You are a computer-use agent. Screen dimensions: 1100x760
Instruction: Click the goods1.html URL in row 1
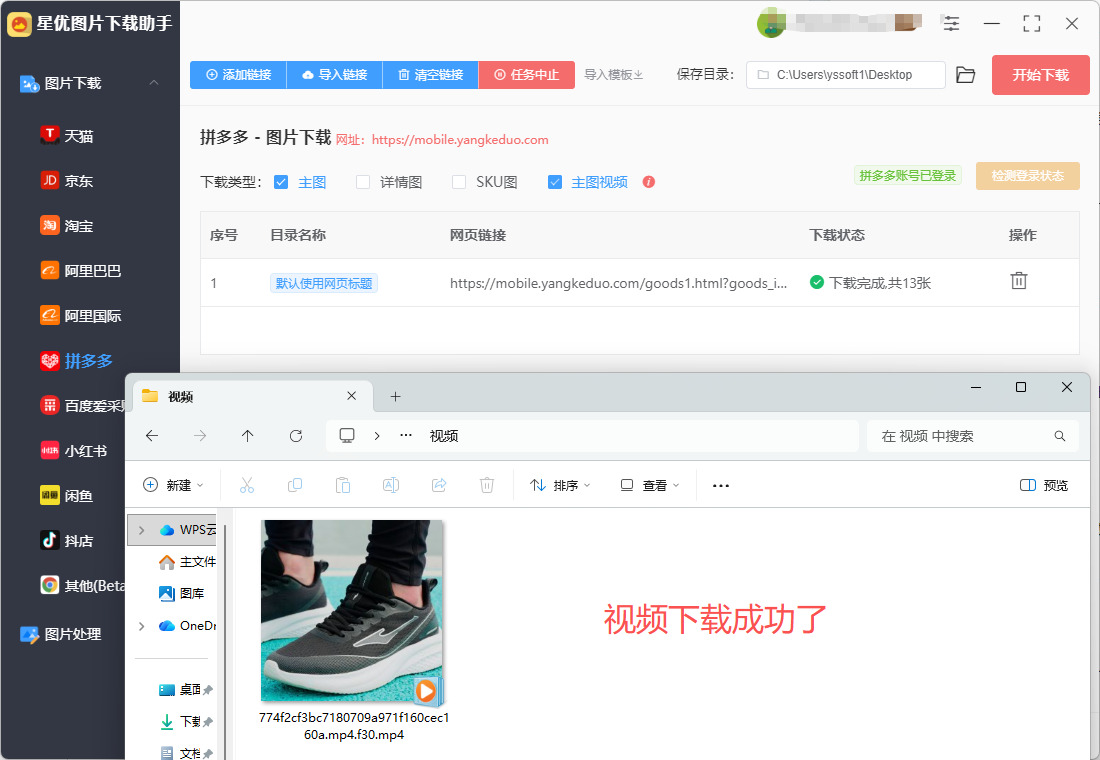[x=618, y=283]
